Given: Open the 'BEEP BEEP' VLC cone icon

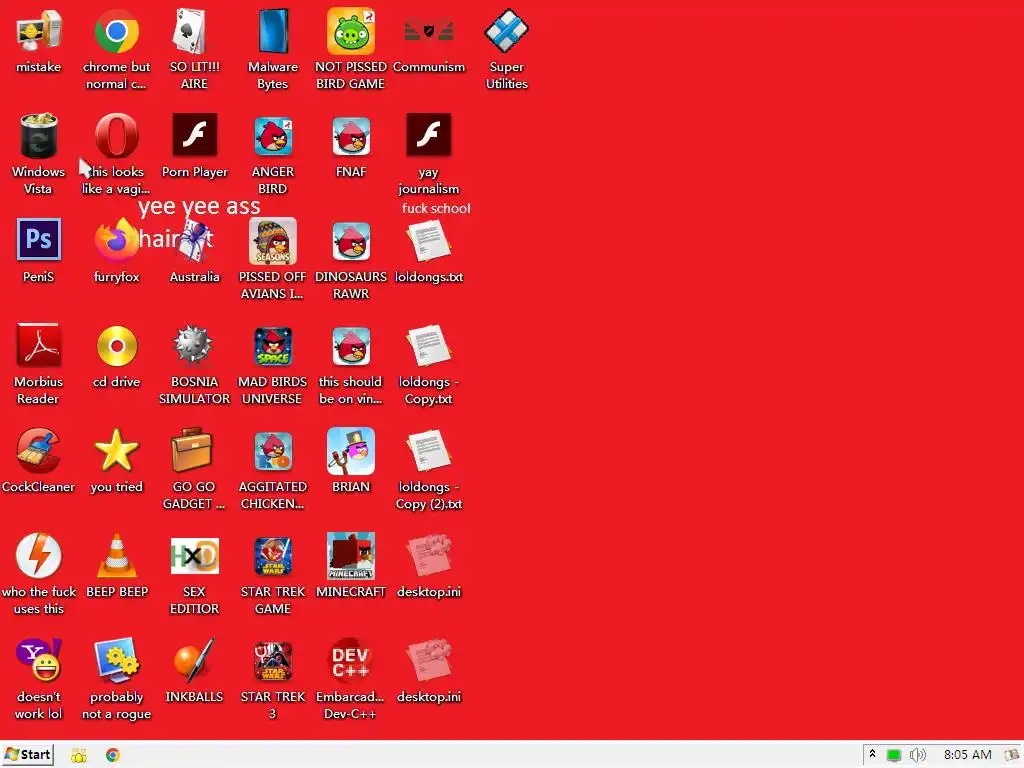Looking at the screenshot, I should [x=116, y=556].
